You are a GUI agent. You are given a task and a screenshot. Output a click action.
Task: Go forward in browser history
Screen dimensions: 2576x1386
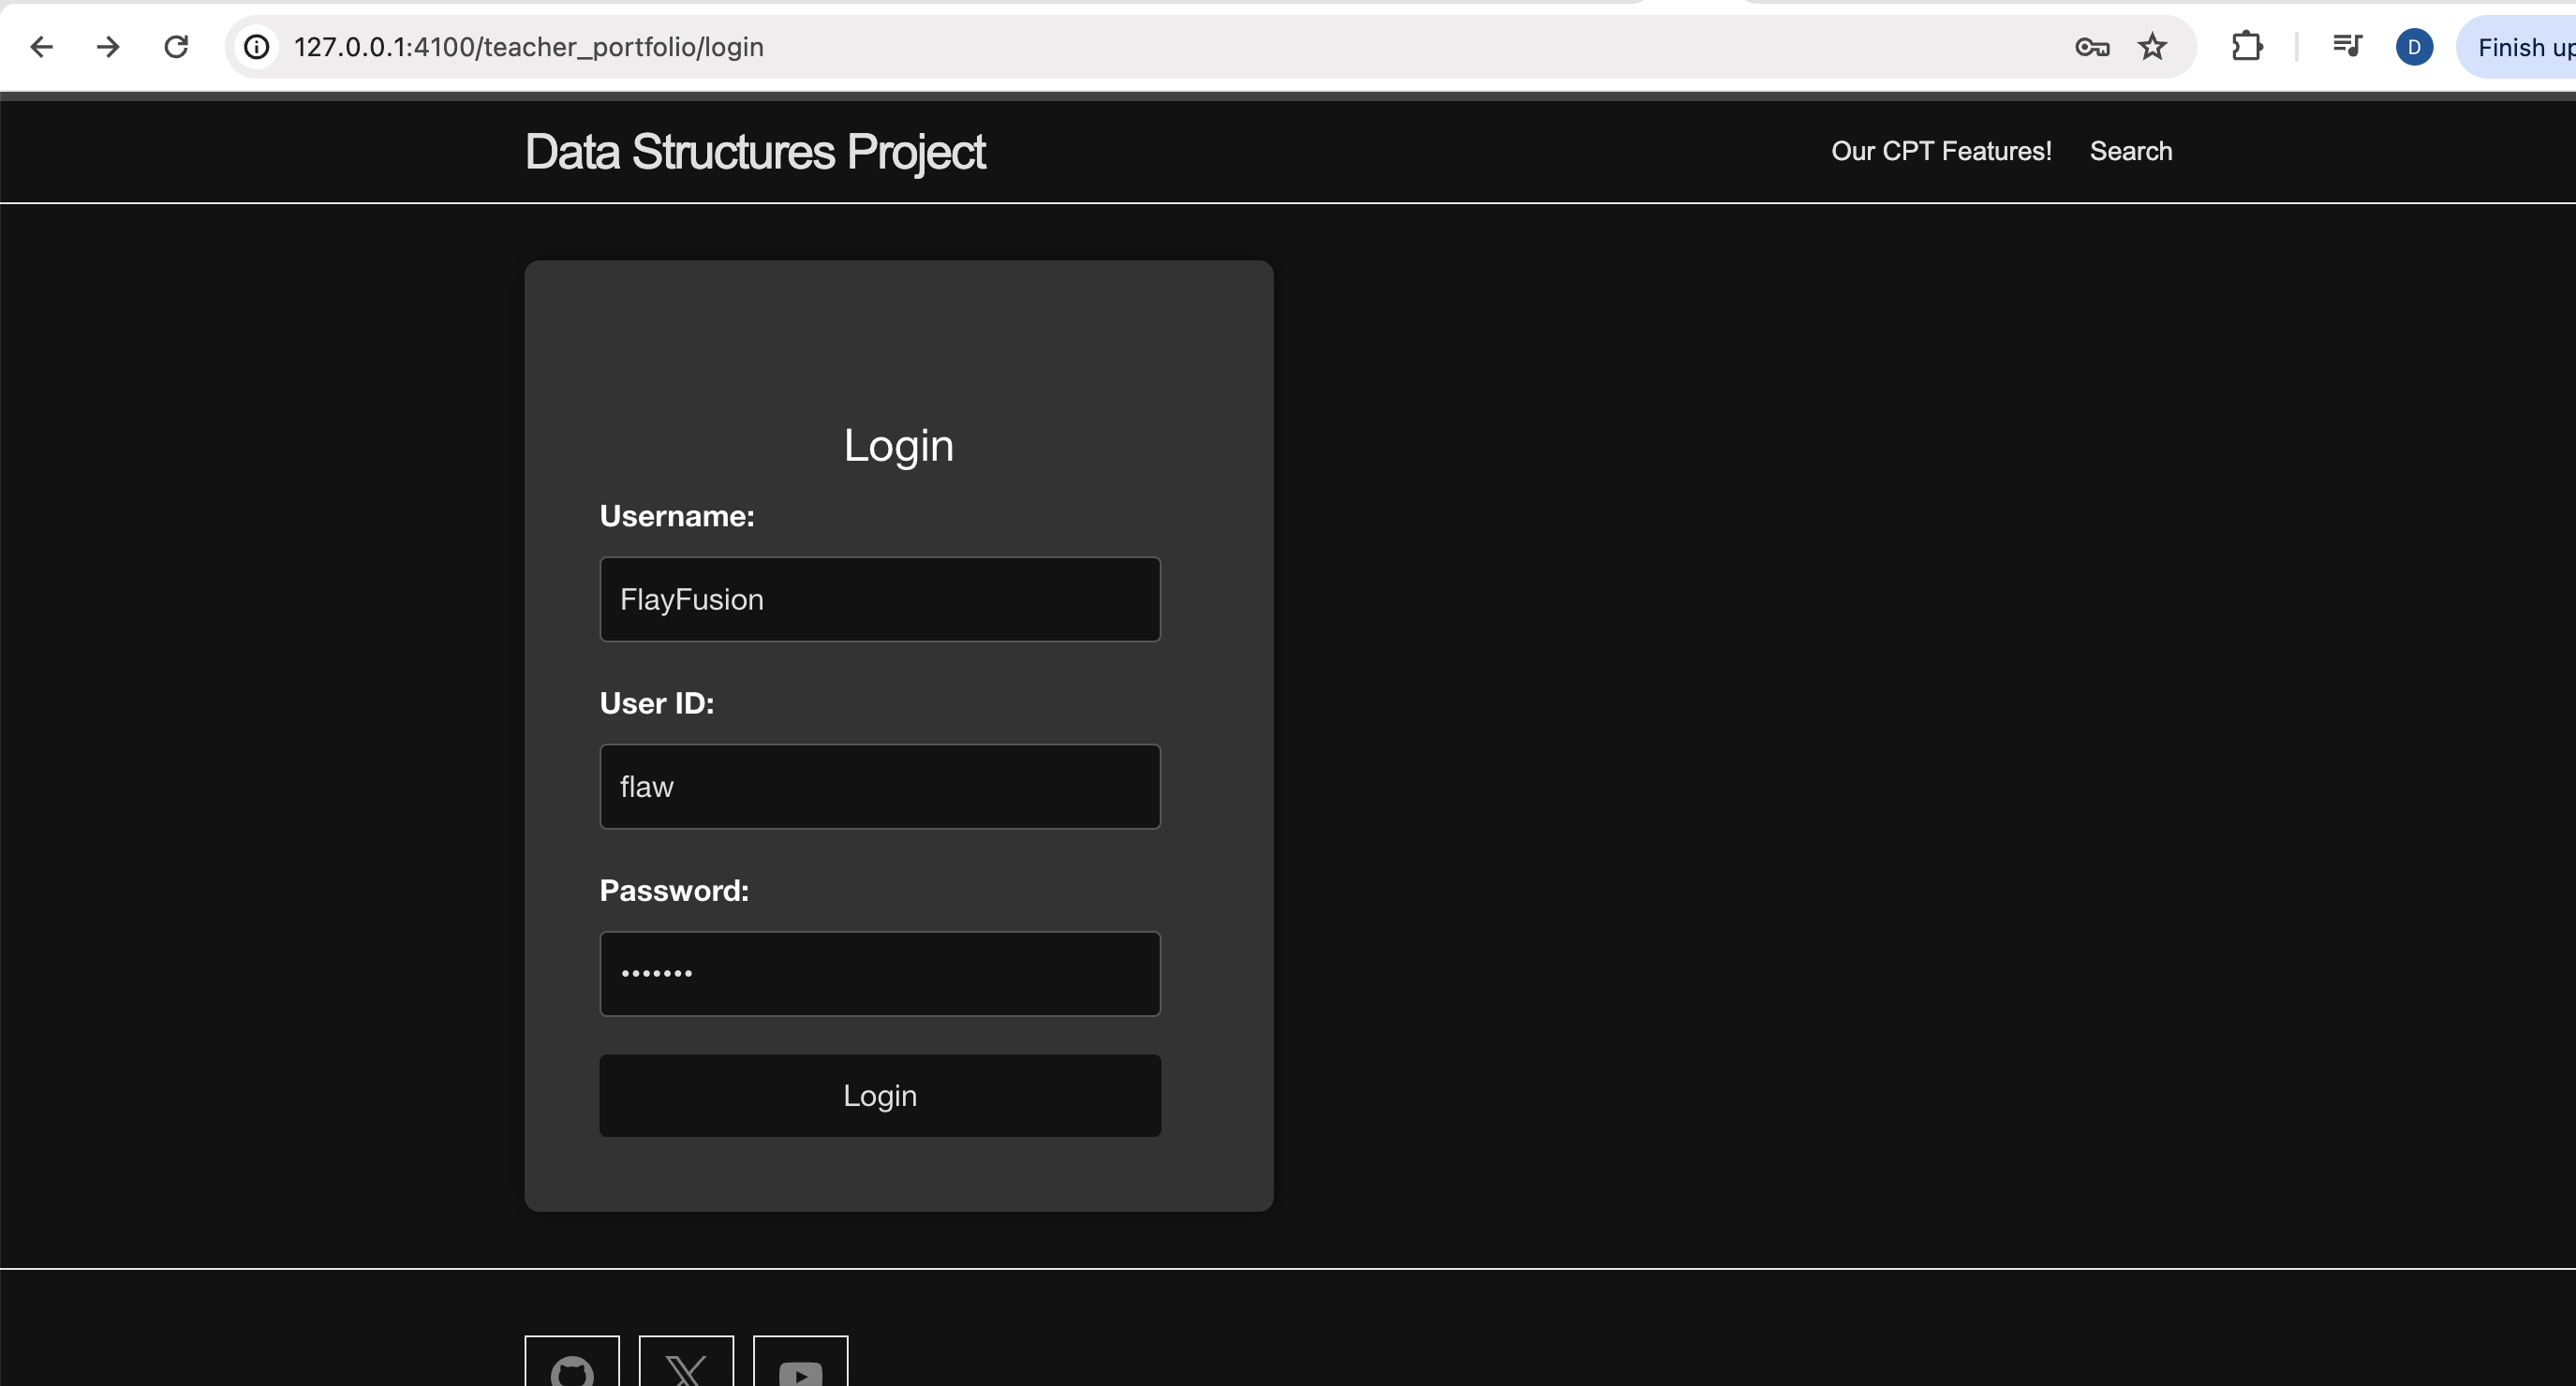click(x=108, y=47)
